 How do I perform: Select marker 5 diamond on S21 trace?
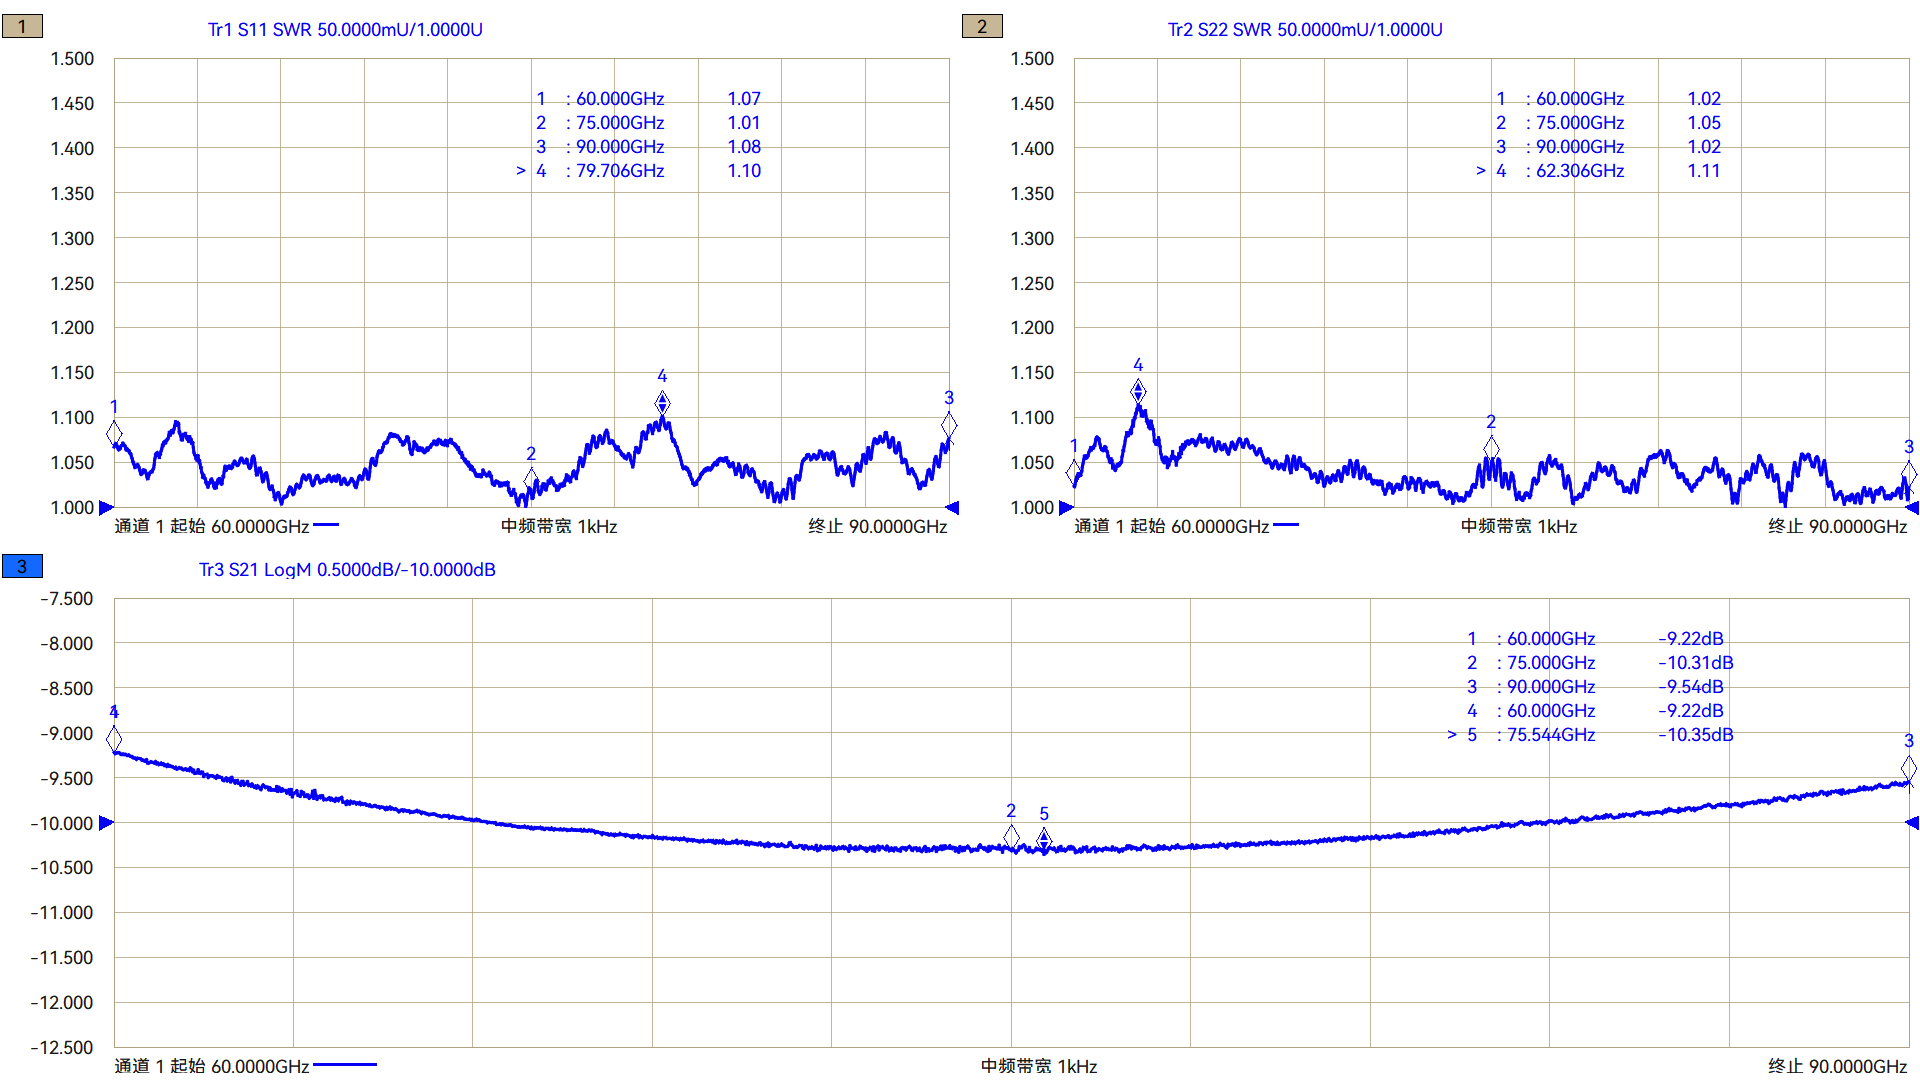pos(1044,838)
